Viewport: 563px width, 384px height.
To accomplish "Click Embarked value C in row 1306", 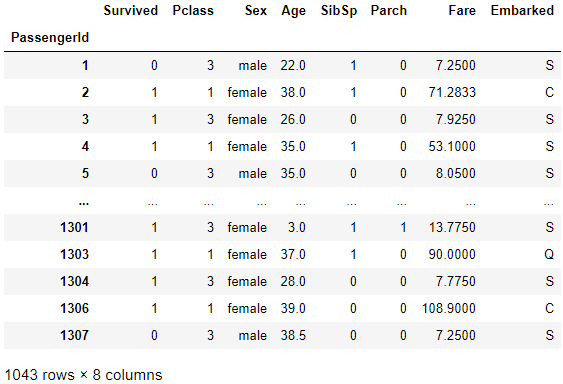I will [549, 308].
